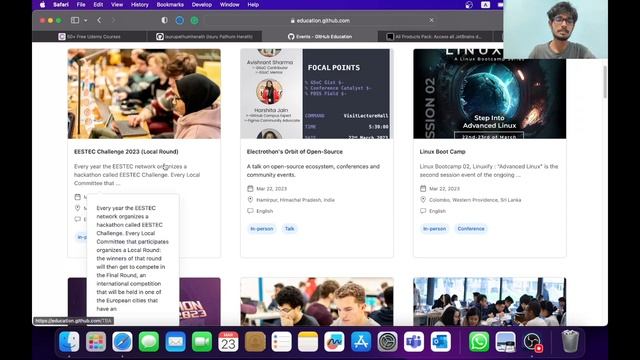Viewport: 640px width, 360px height.
Task: Open the Notes app in the dock
Action: pyautogui.click(x=308, y=342)
